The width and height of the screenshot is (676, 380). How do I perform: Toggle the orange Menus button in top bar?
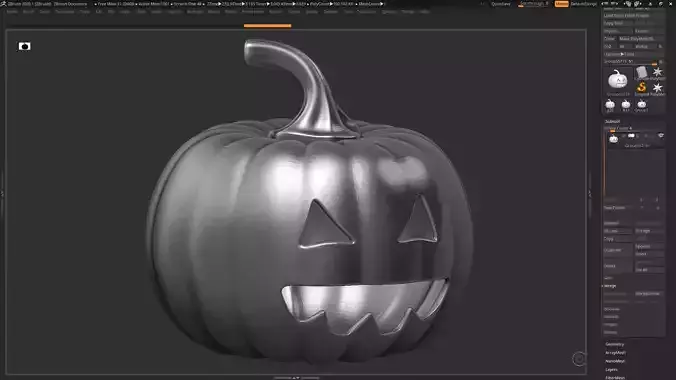[x=561, y=4]
